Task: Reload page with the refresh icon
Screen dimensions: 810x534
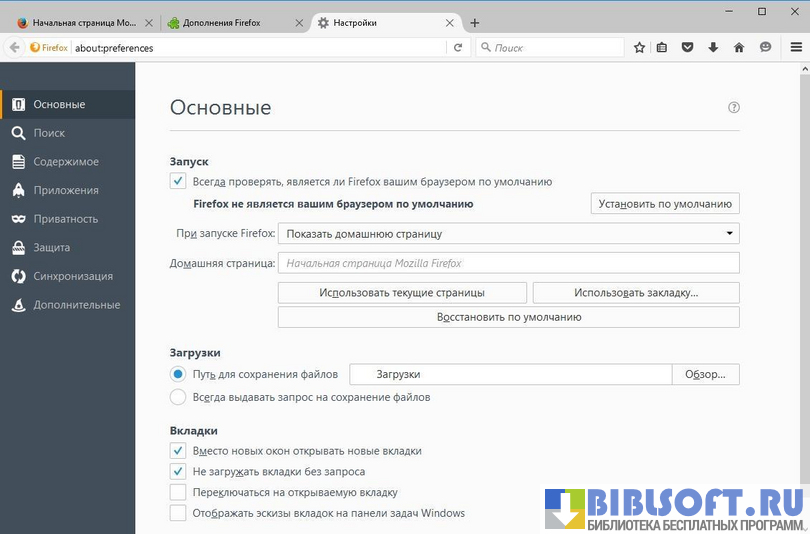Action: [458, 47]
